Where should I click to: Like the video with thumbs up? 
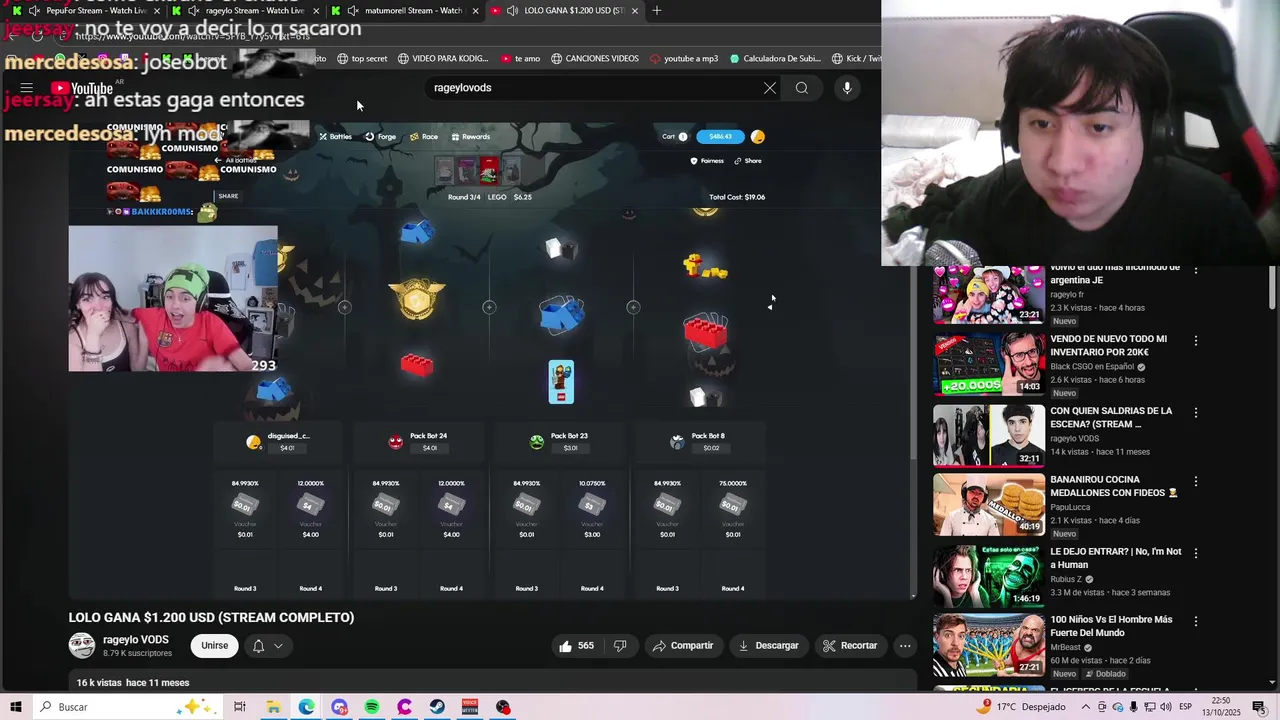click(577, 646)
